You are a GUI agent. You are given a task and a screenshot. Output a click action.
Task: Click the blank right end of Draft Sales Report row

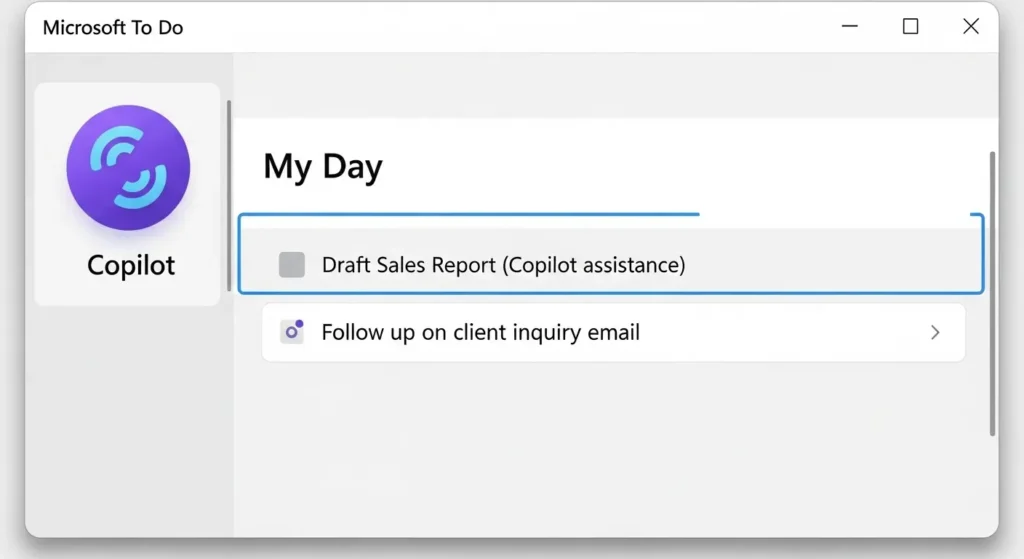[x=850, y=265]
